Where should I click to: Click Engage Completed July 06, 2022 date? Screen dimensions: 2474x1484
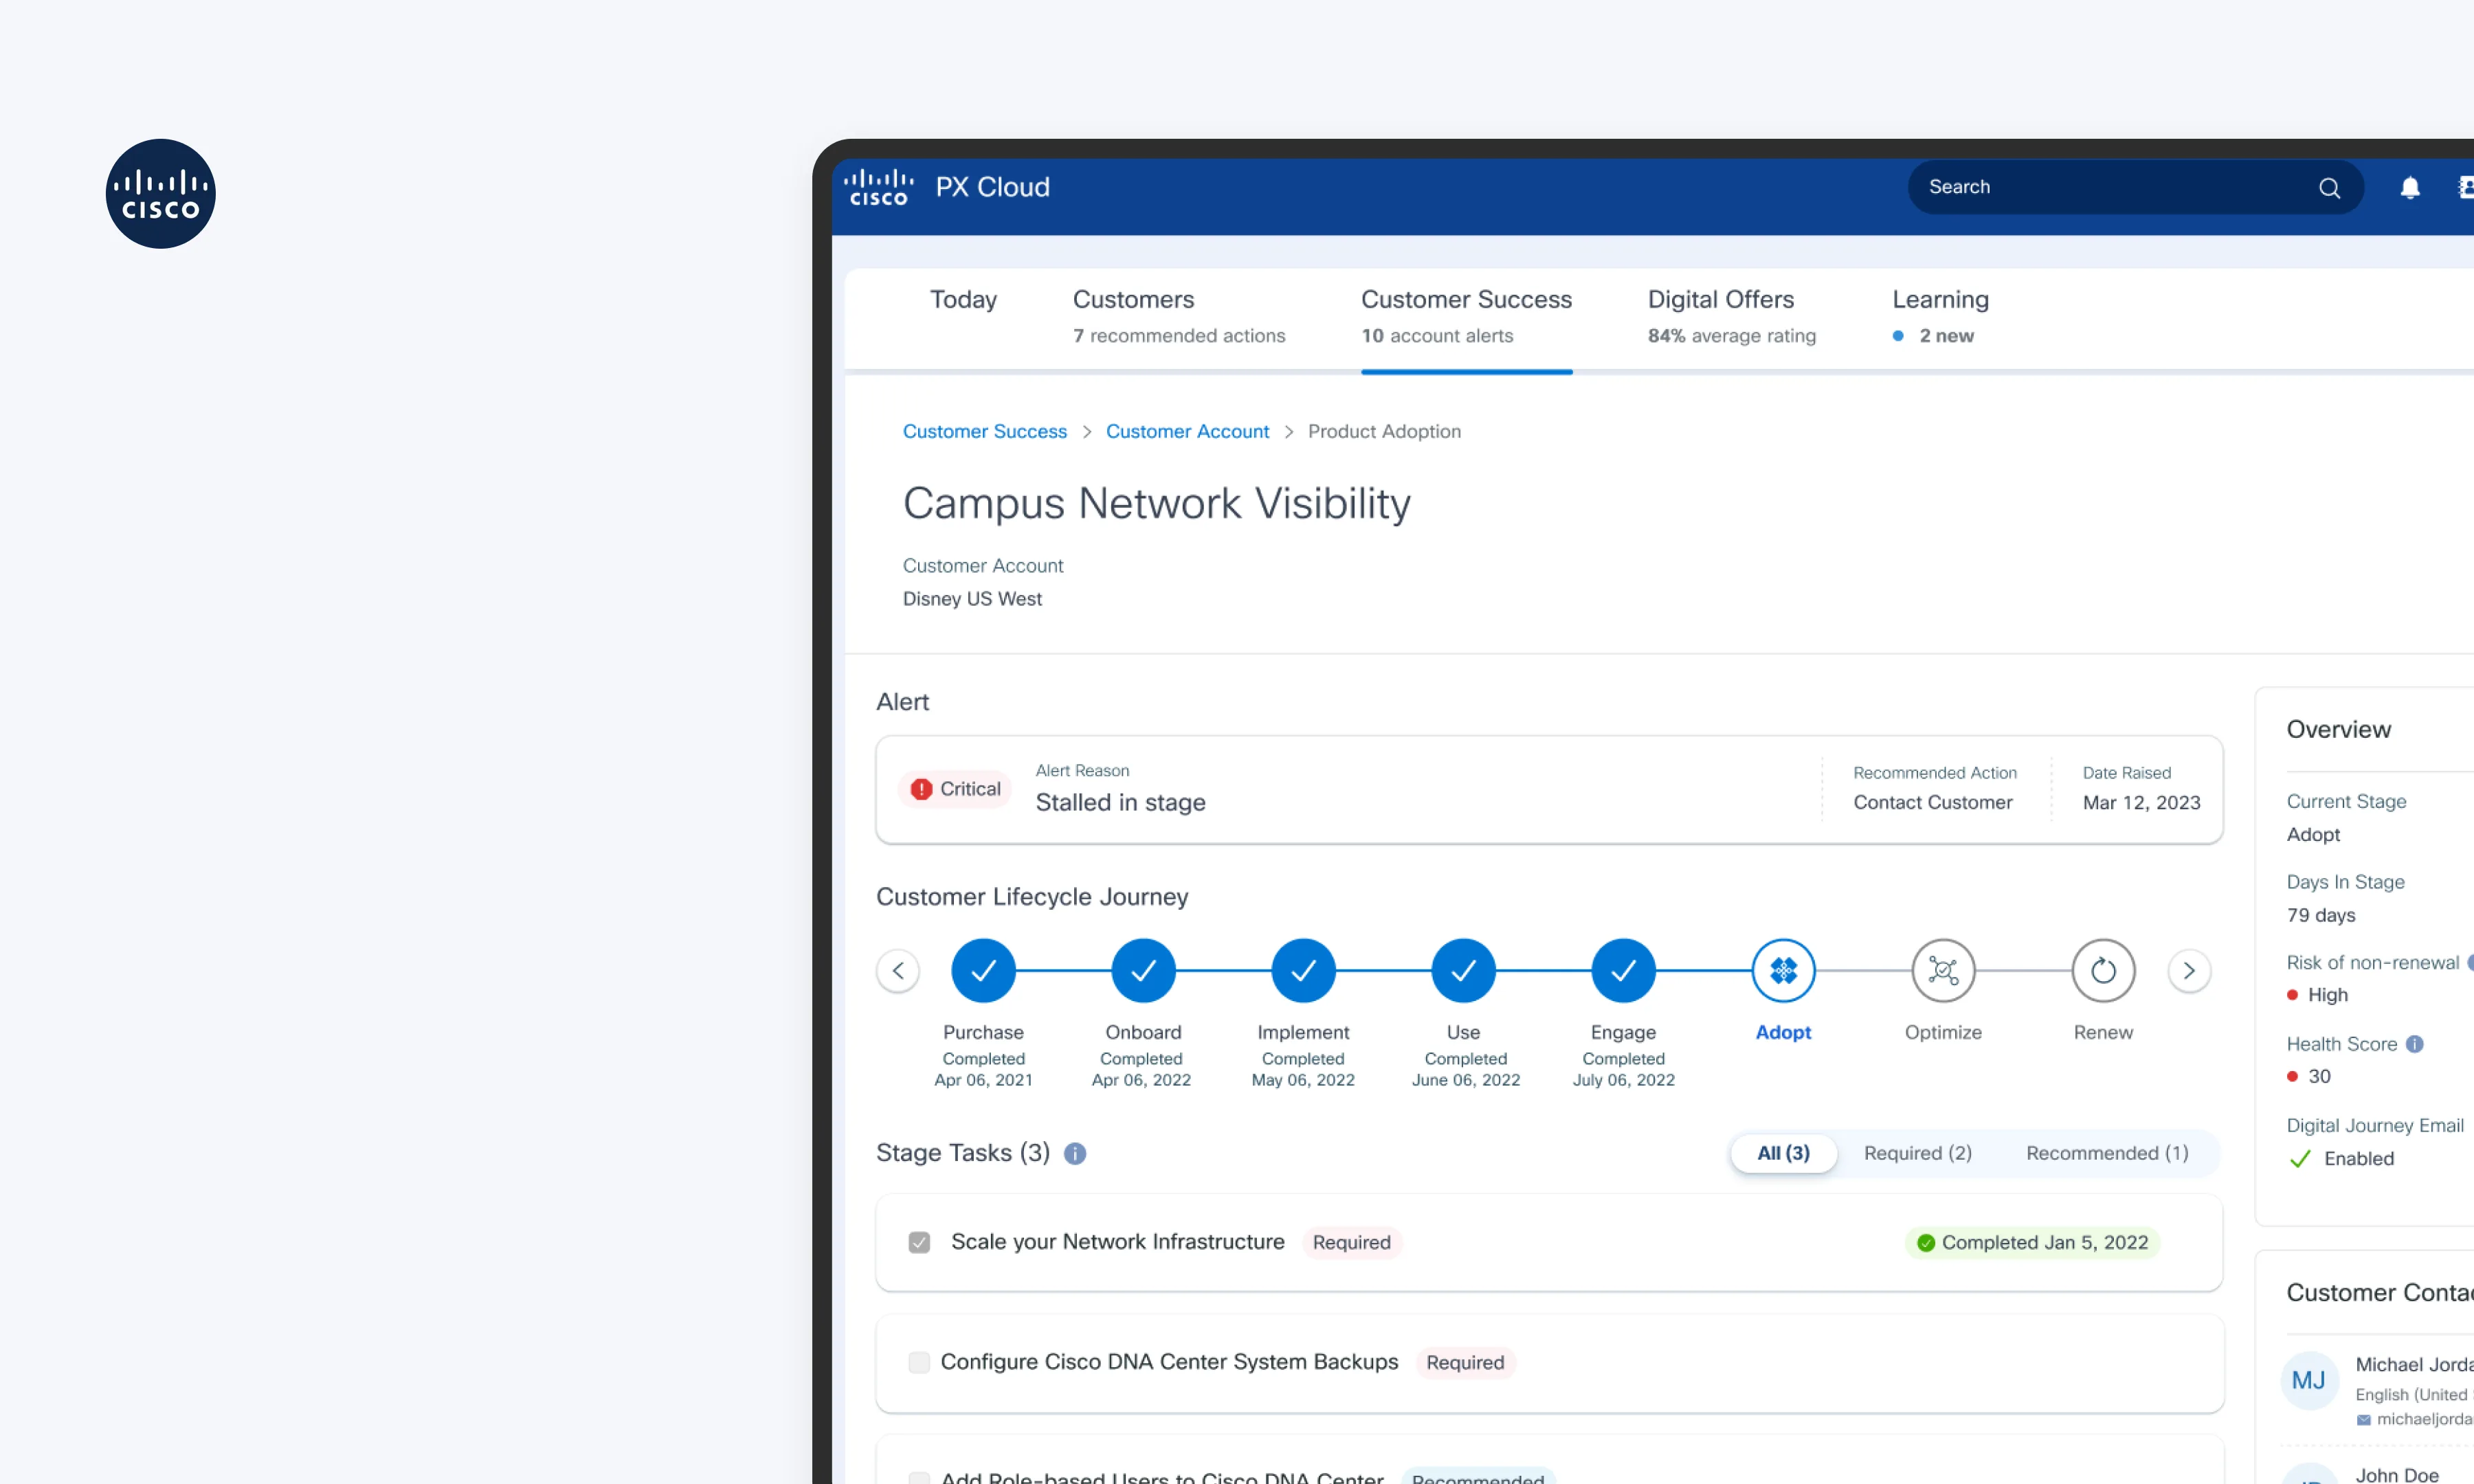point(1623,1080)
